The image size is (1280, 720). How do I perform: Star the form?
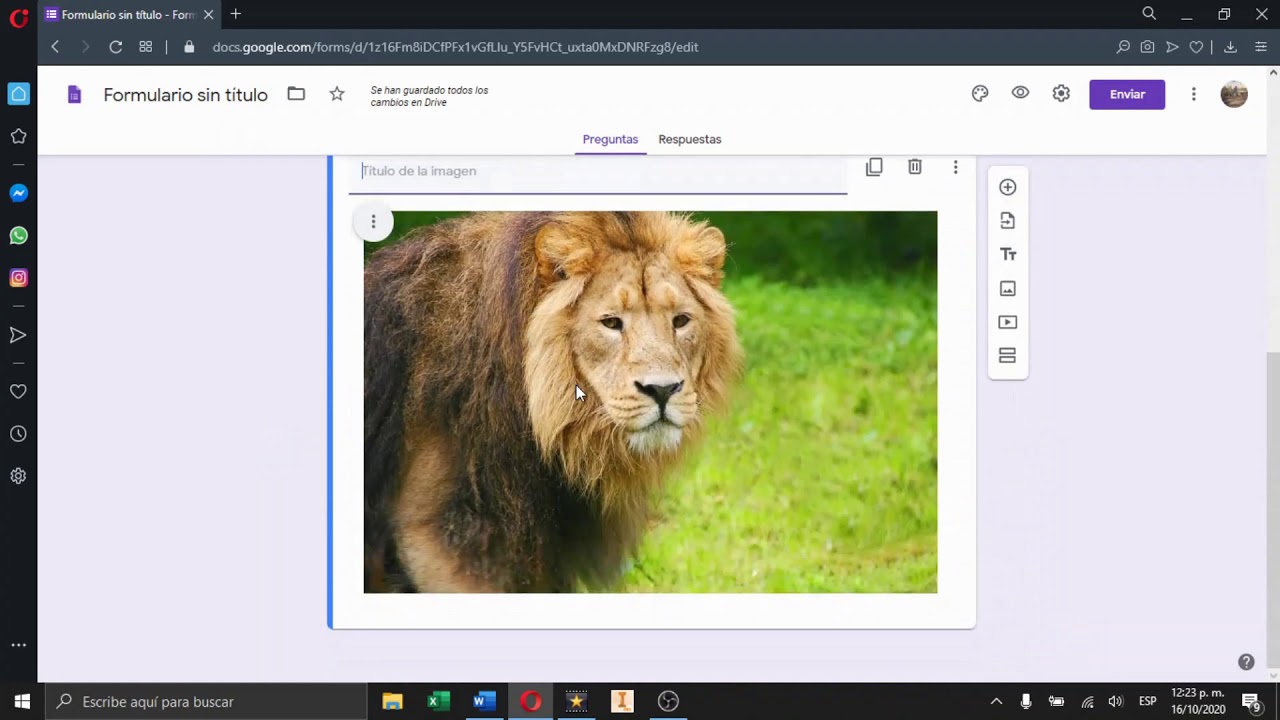(337, 94)
